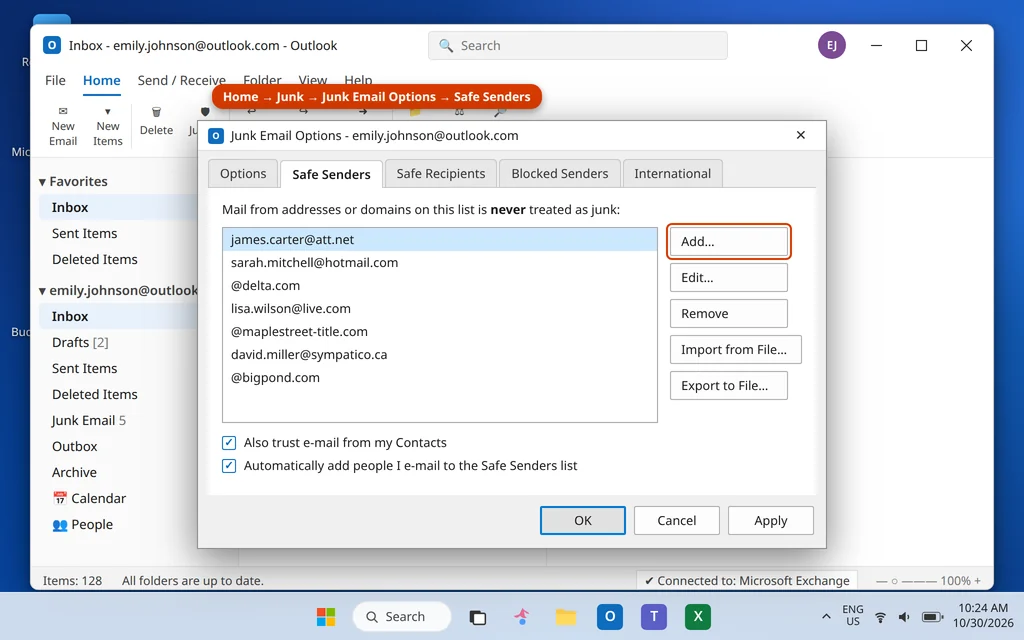Select @maplestreet-title.com entry
The height and width of the screenshot is (640, 1024).
tap(440, 332)
